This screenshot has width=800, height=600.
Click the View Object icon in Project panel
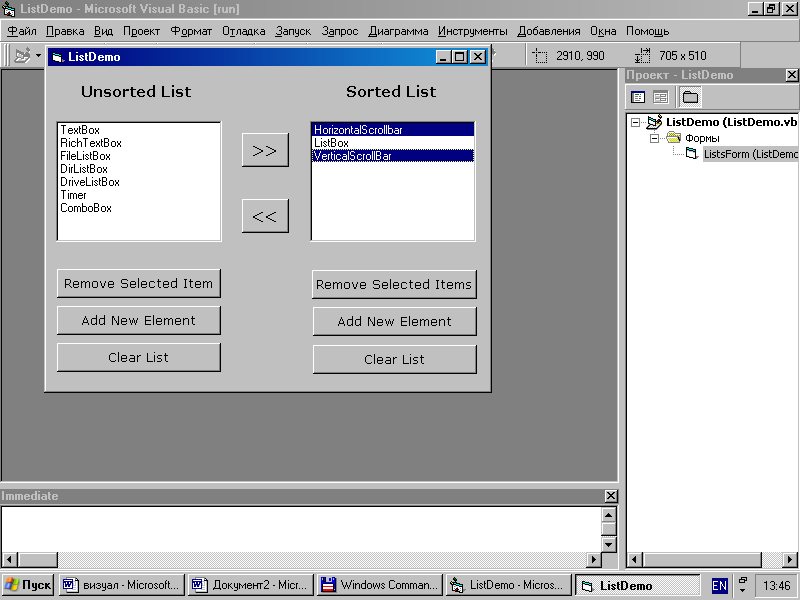[661, 97]
